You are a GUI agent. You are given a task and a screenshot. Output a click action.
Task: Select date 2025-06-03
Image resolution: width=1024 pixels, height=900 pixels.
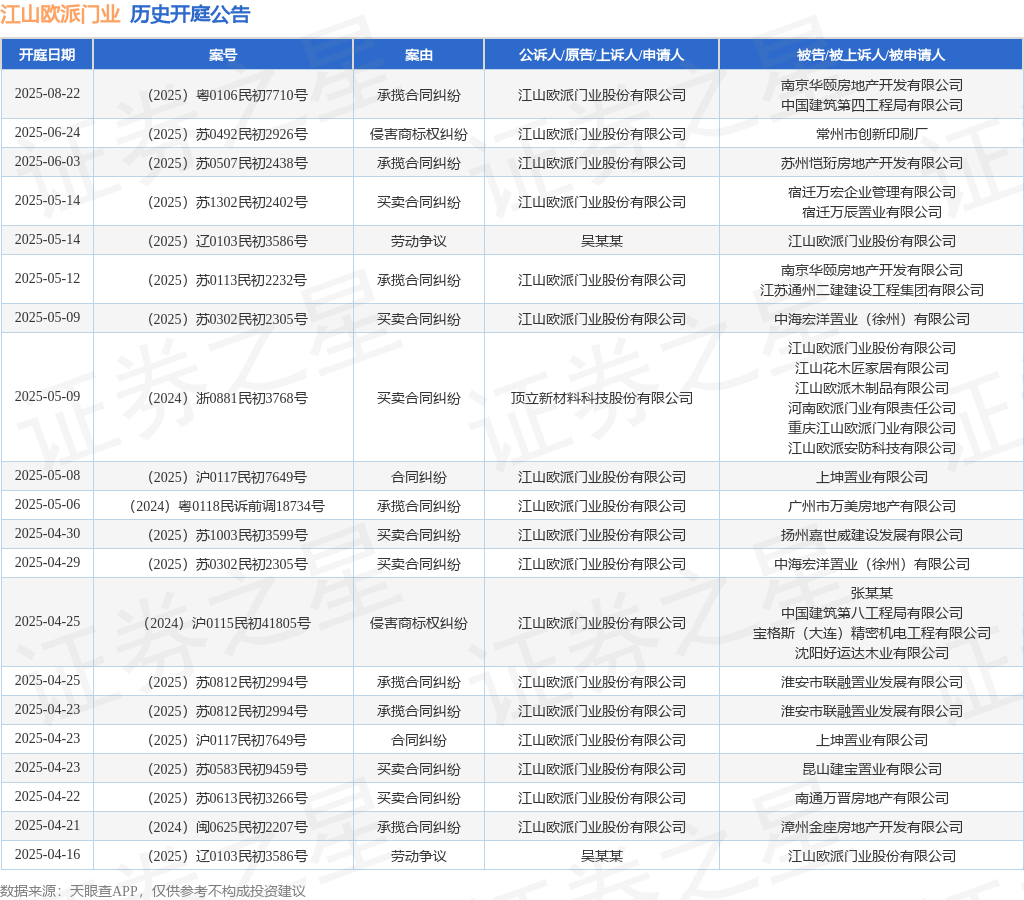pos(47,161)
